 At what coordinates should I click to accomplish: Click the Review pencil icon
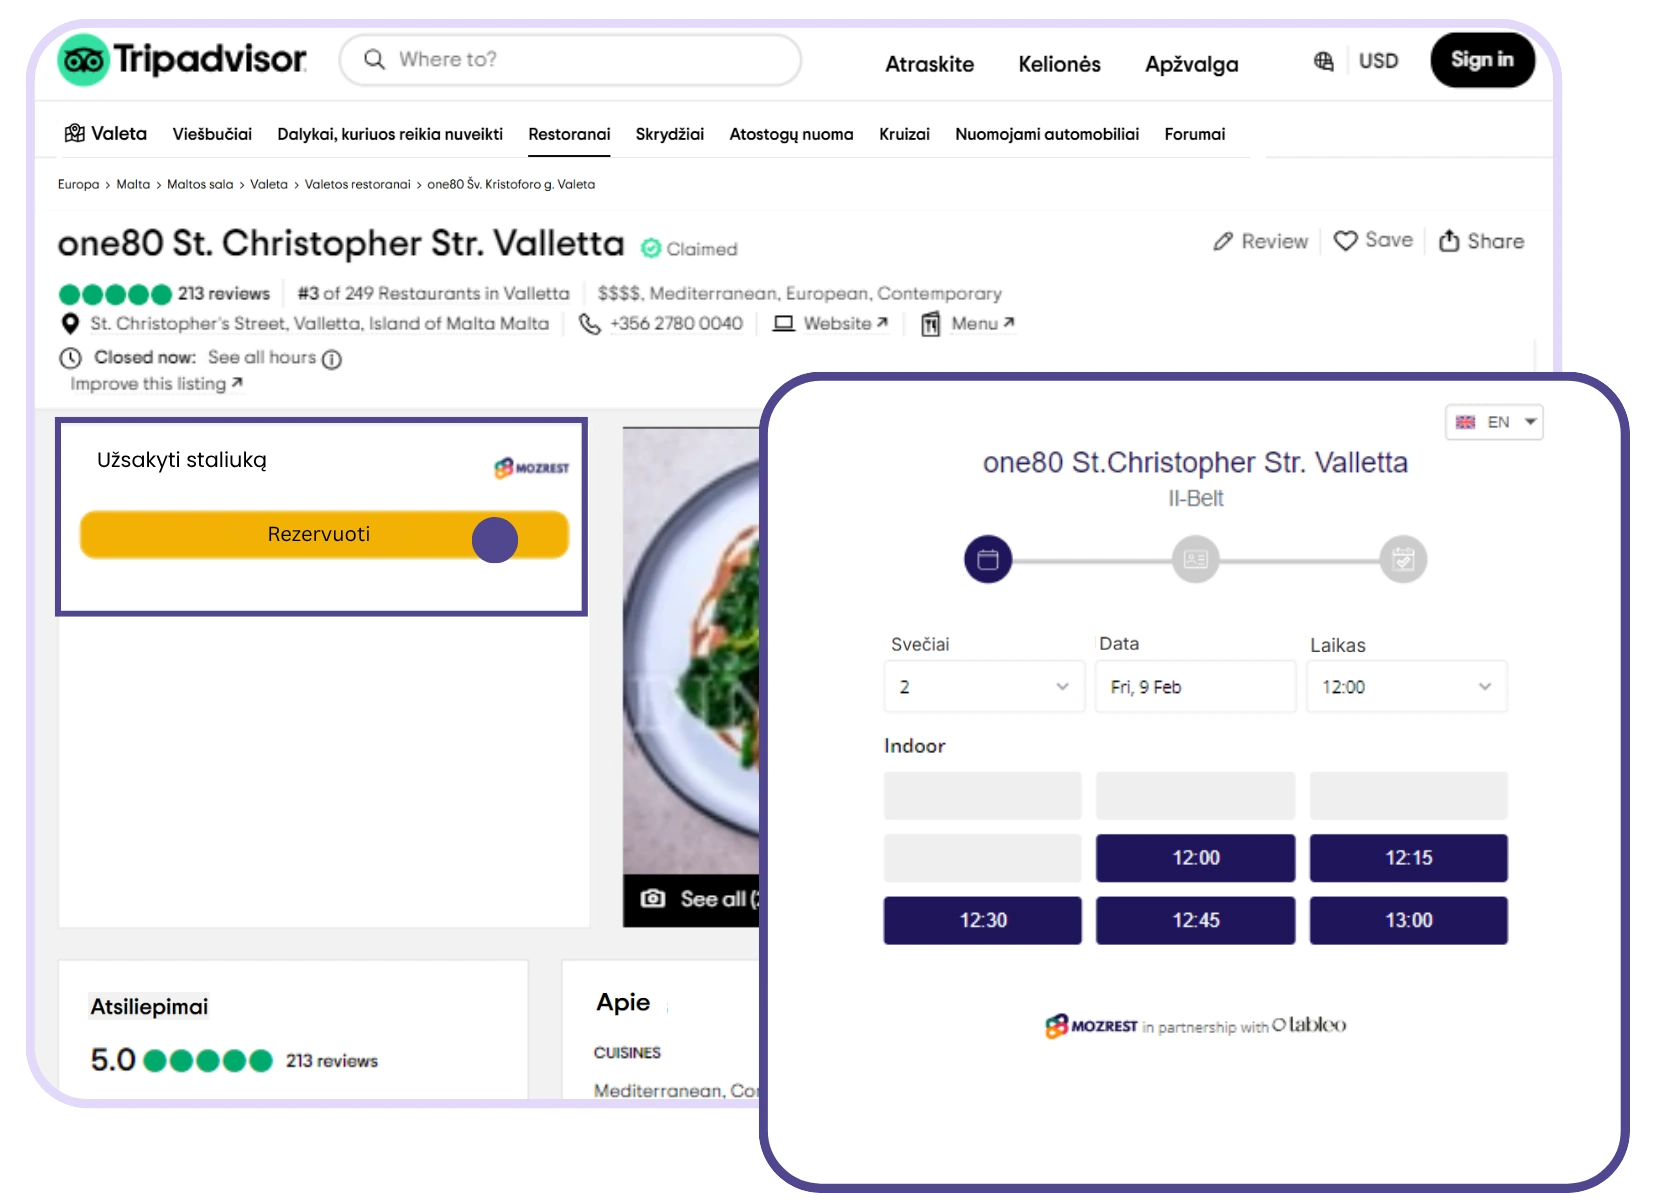click(1222, 242)
